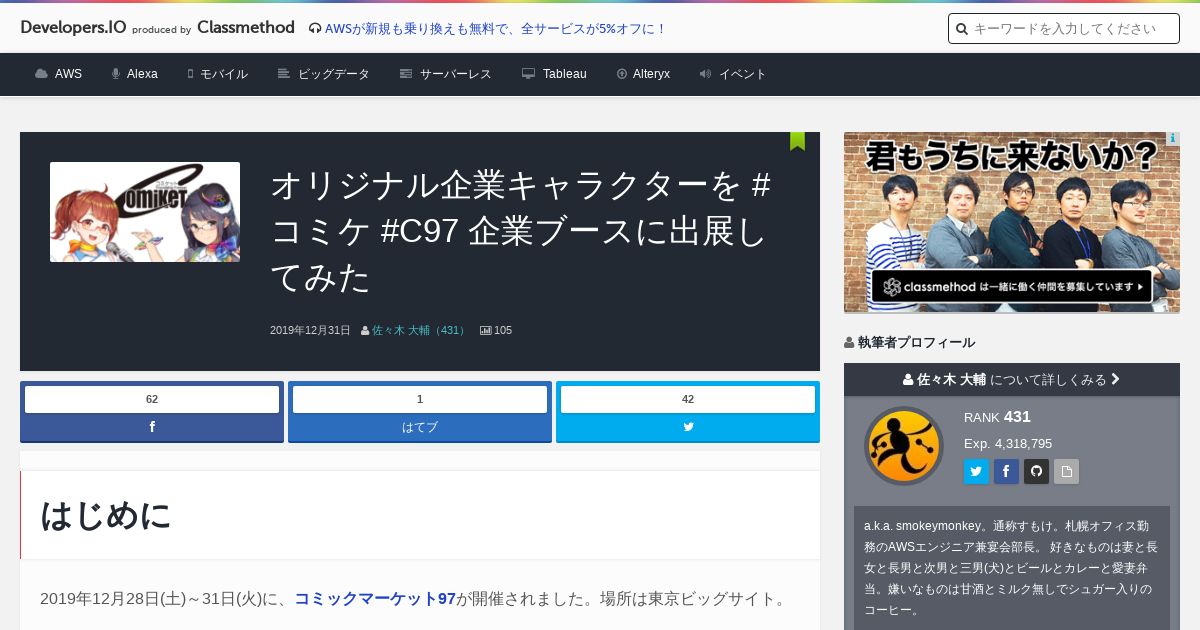
Task: Open the Tableau category in navigation
Action: click(x=565, y=74)
